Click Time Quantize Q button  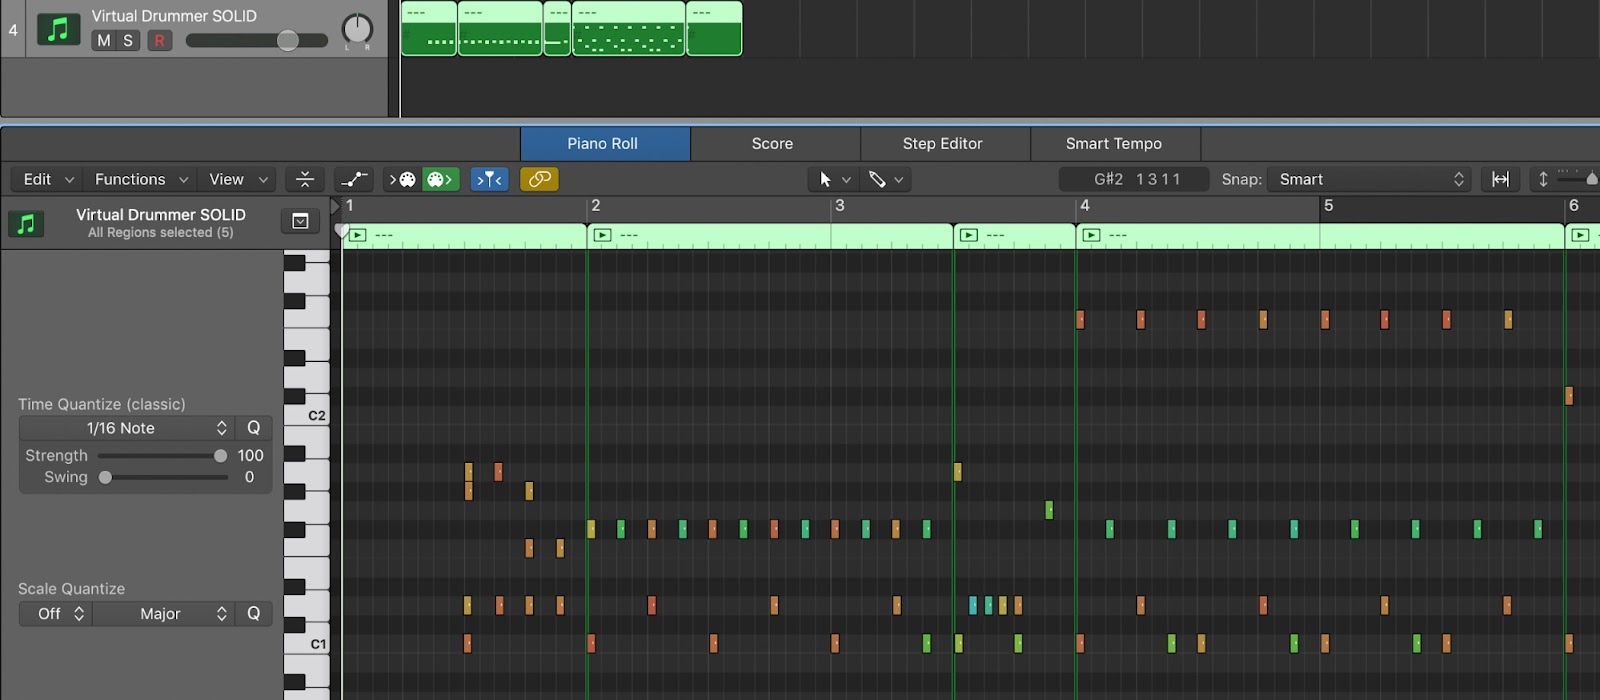[254, 428]
